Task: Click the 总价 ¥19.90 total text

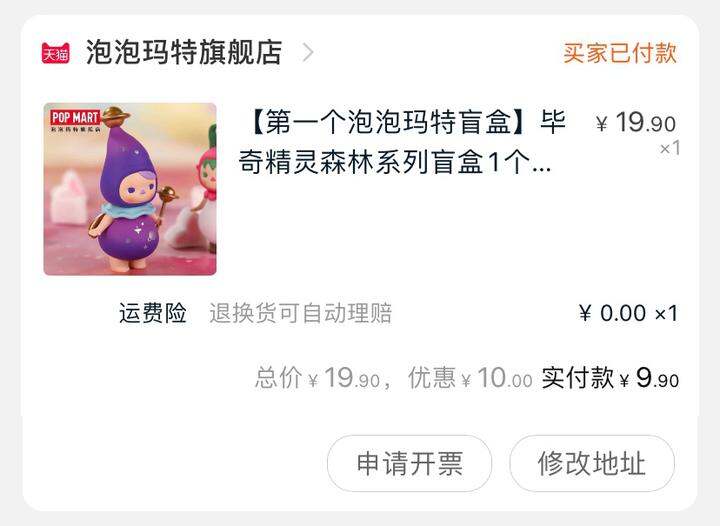Action: (317, 378)
